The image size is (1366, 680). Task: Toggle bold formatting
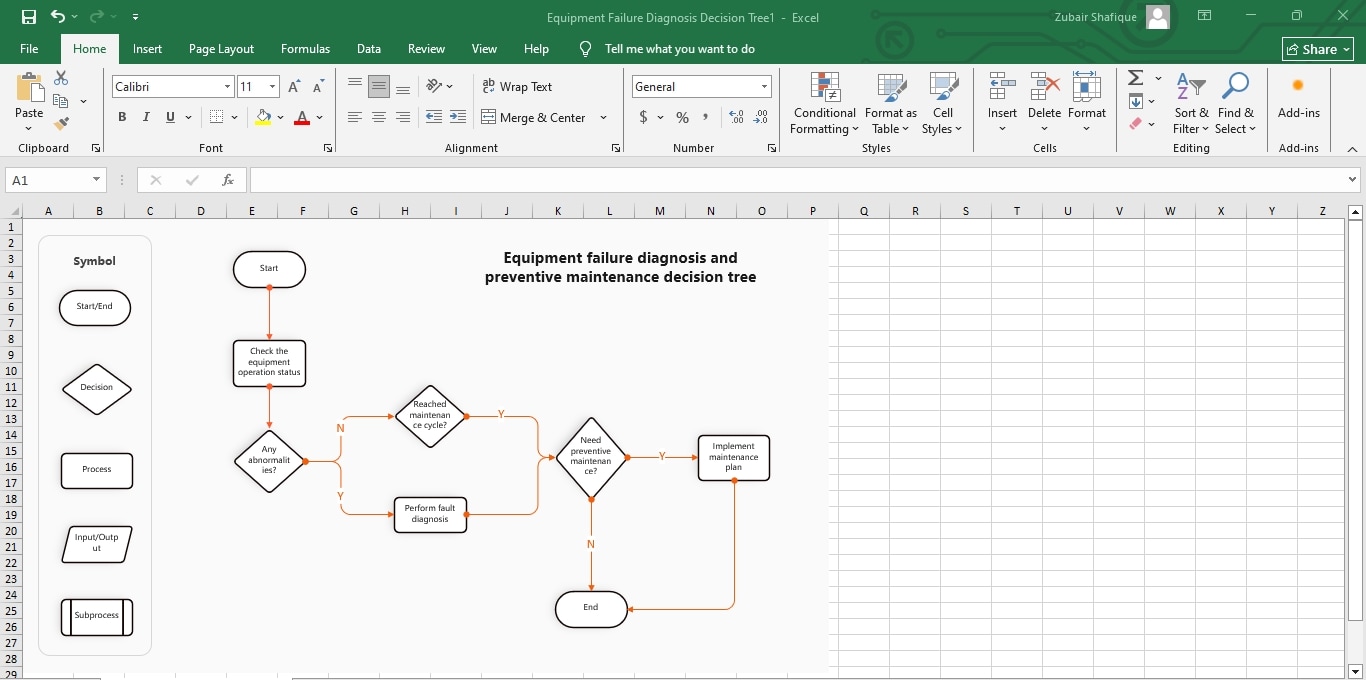pyautogui.click(x=122, y=117)
